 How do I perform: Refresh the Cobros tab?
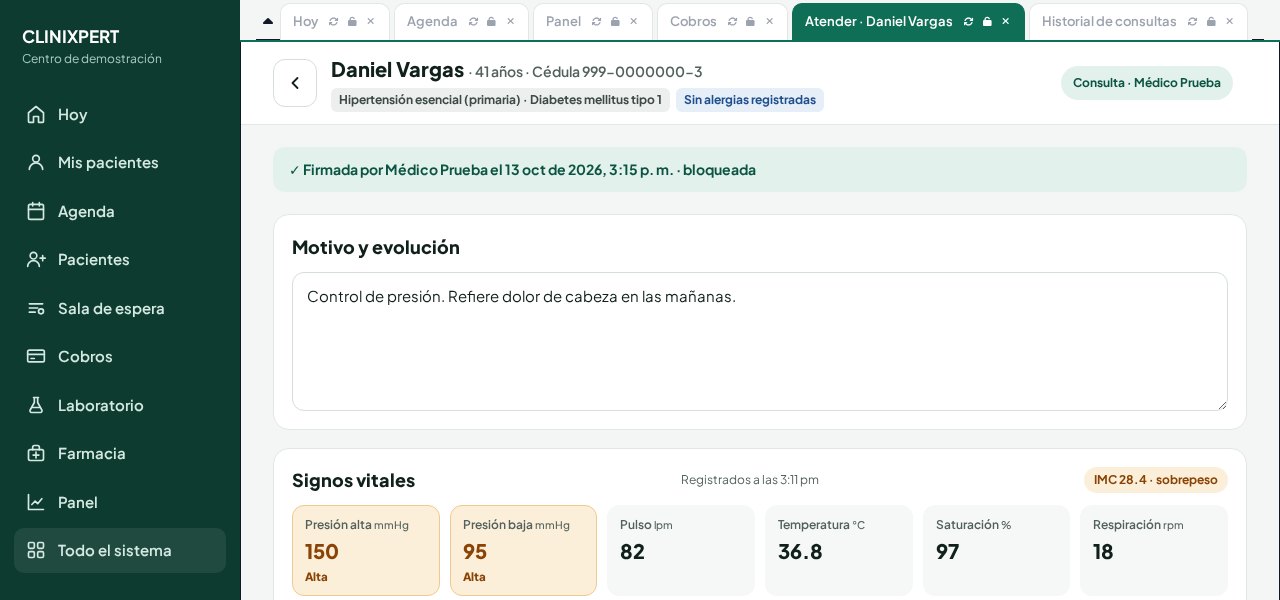click(732, 21)
